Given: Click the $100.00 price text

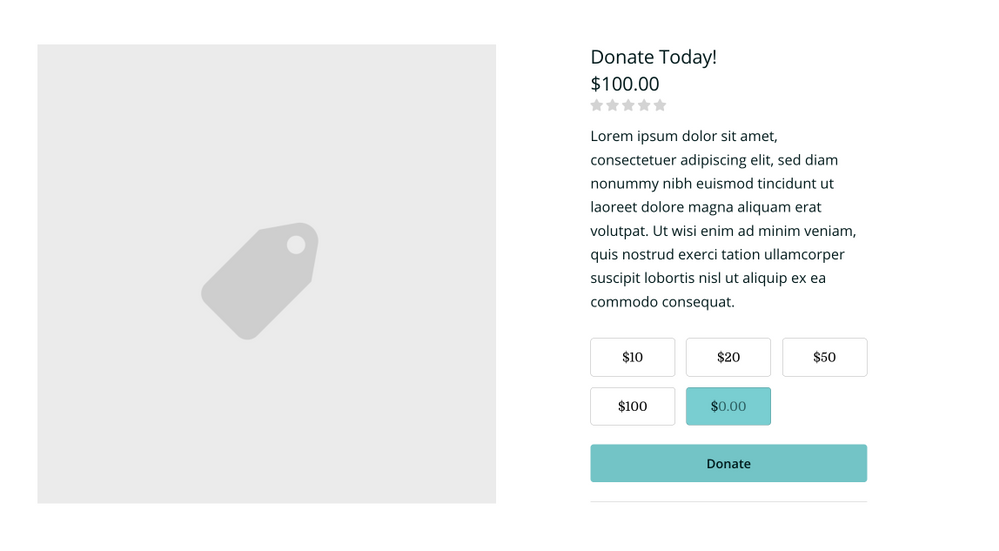Looking at the screenshot, I should 625,84.
